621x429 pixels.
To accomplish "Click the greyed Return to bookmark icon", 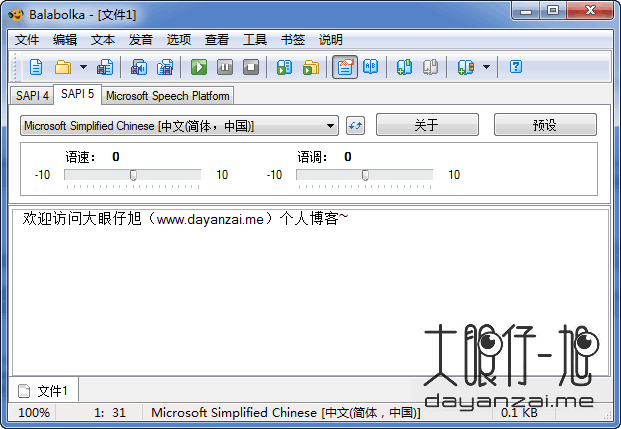I will tap(431, 67).
